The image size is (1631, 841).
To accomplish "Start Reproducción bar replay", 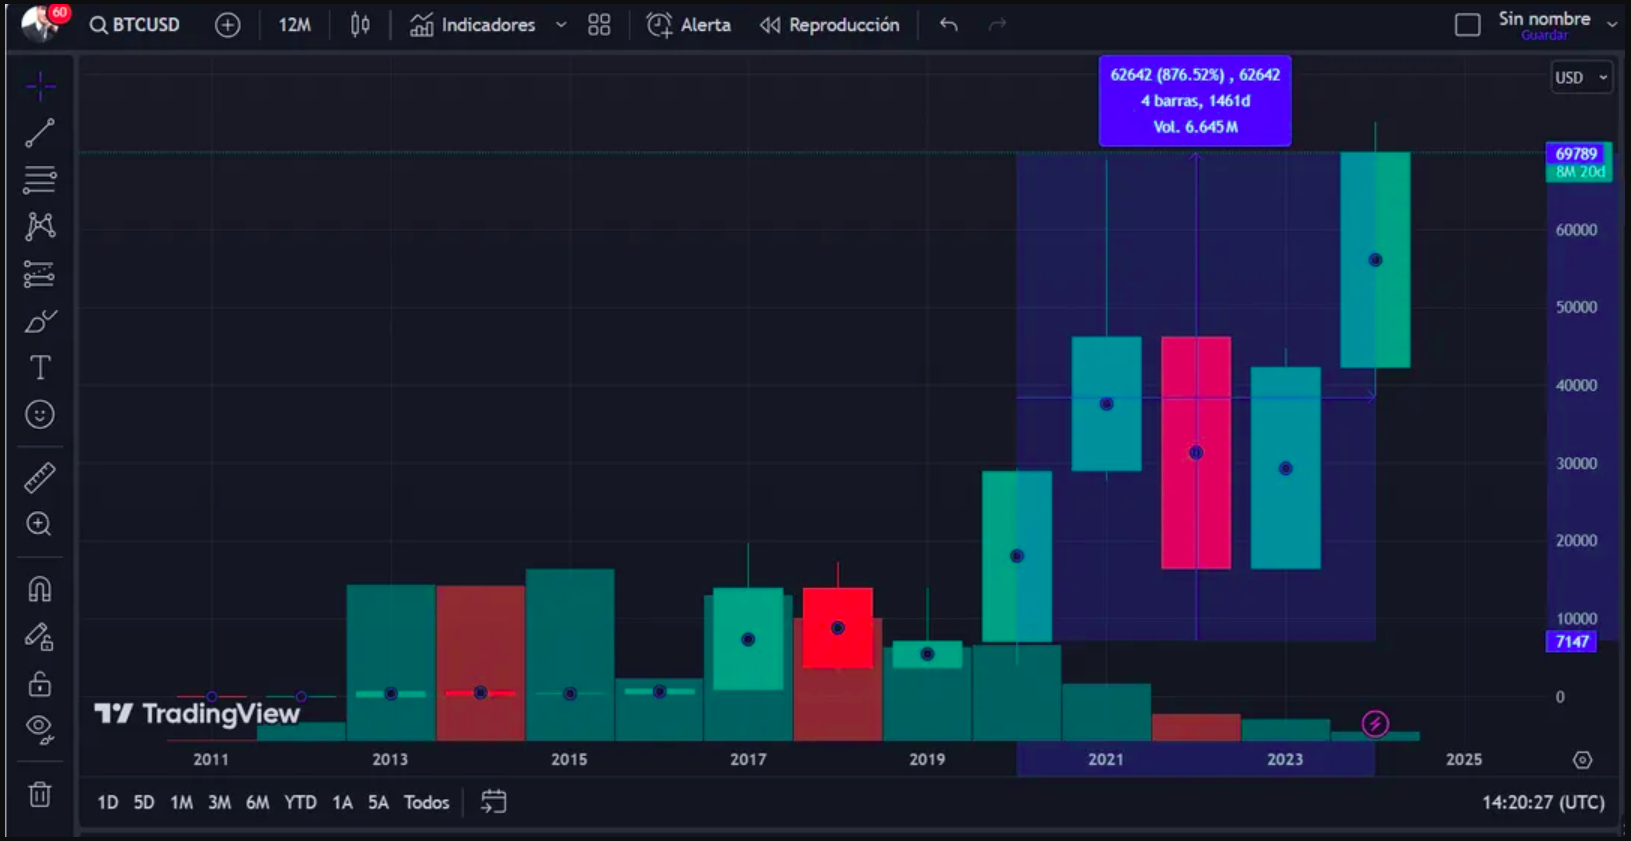I will 829,25.
